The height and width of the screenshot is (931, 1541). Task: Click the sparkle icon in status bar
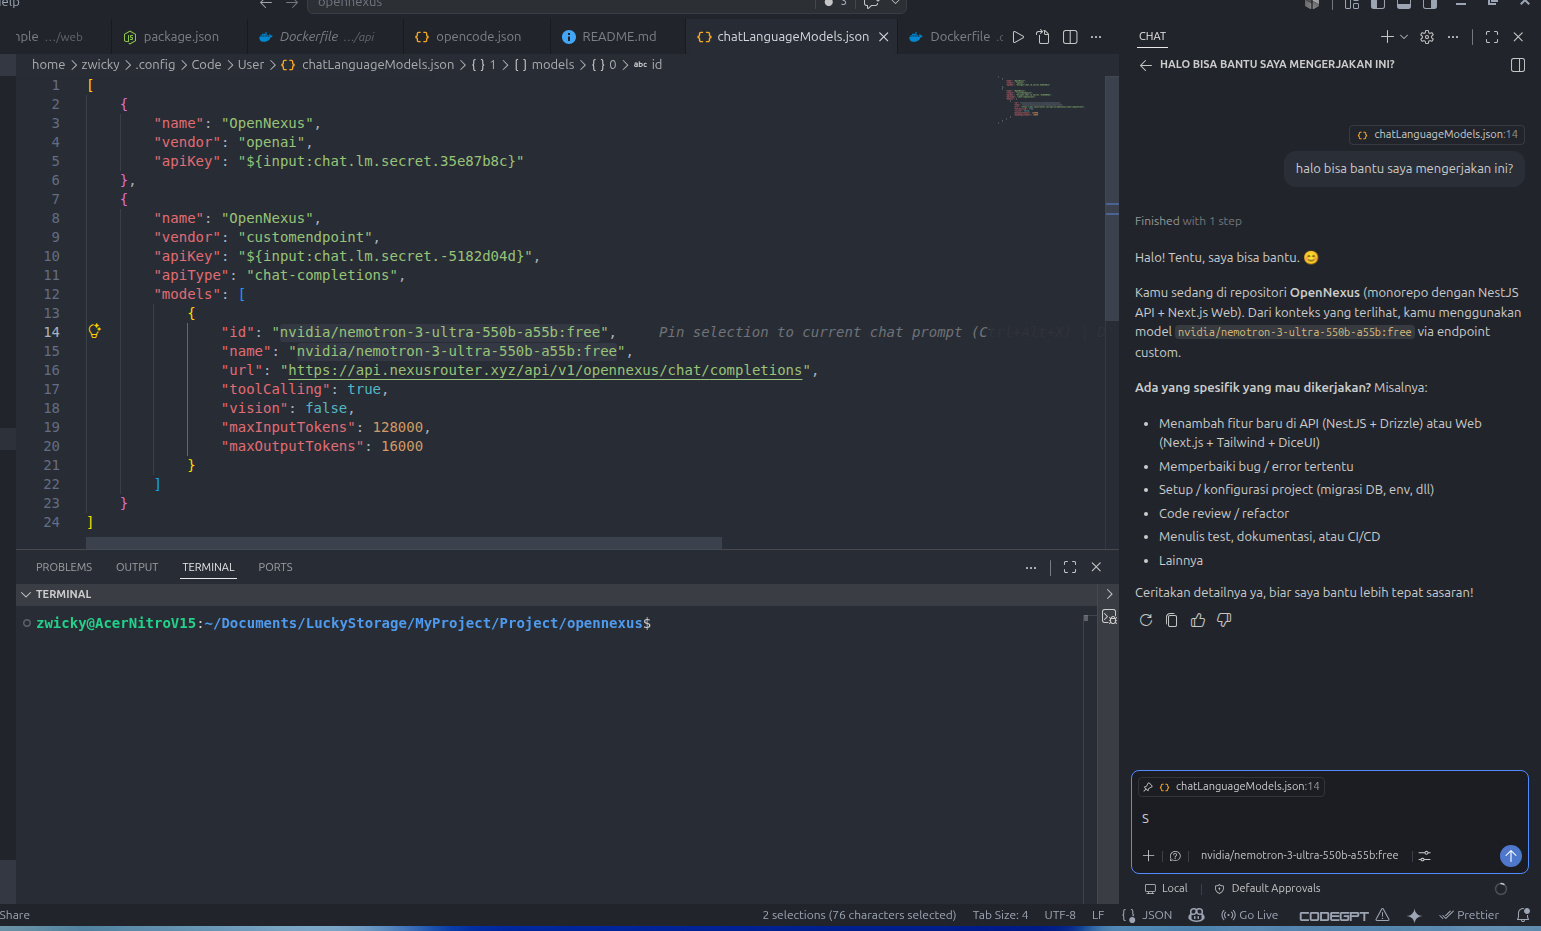(1414, 916)
